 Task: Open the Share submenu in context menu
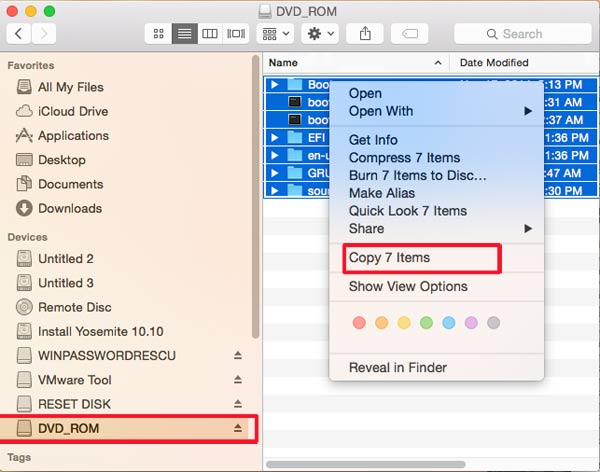point(436,229)
